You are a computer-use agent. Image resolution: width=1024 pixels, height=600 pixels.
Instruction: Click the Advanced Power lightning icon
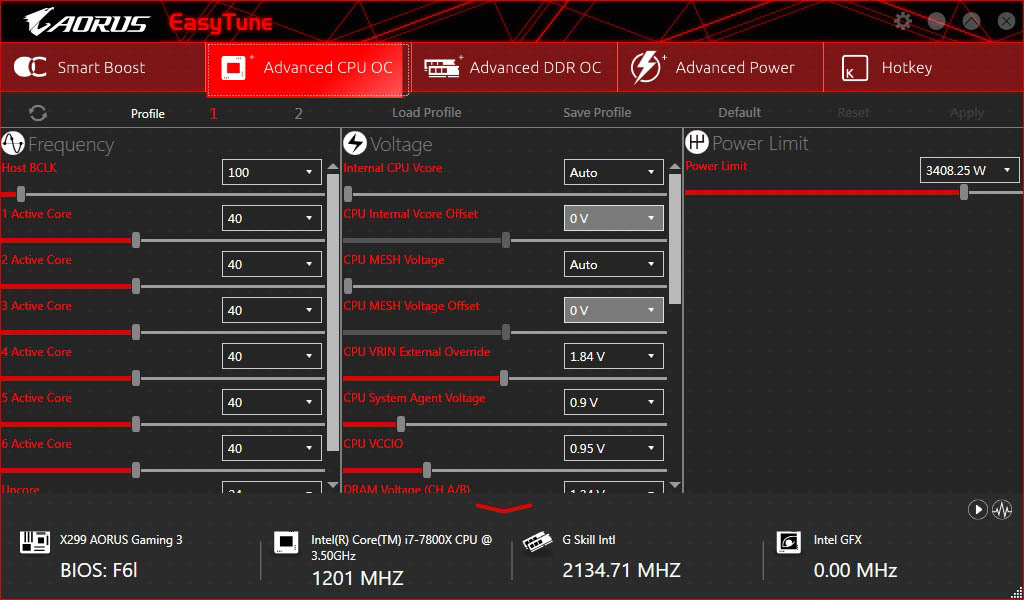(x=646, y=67)
